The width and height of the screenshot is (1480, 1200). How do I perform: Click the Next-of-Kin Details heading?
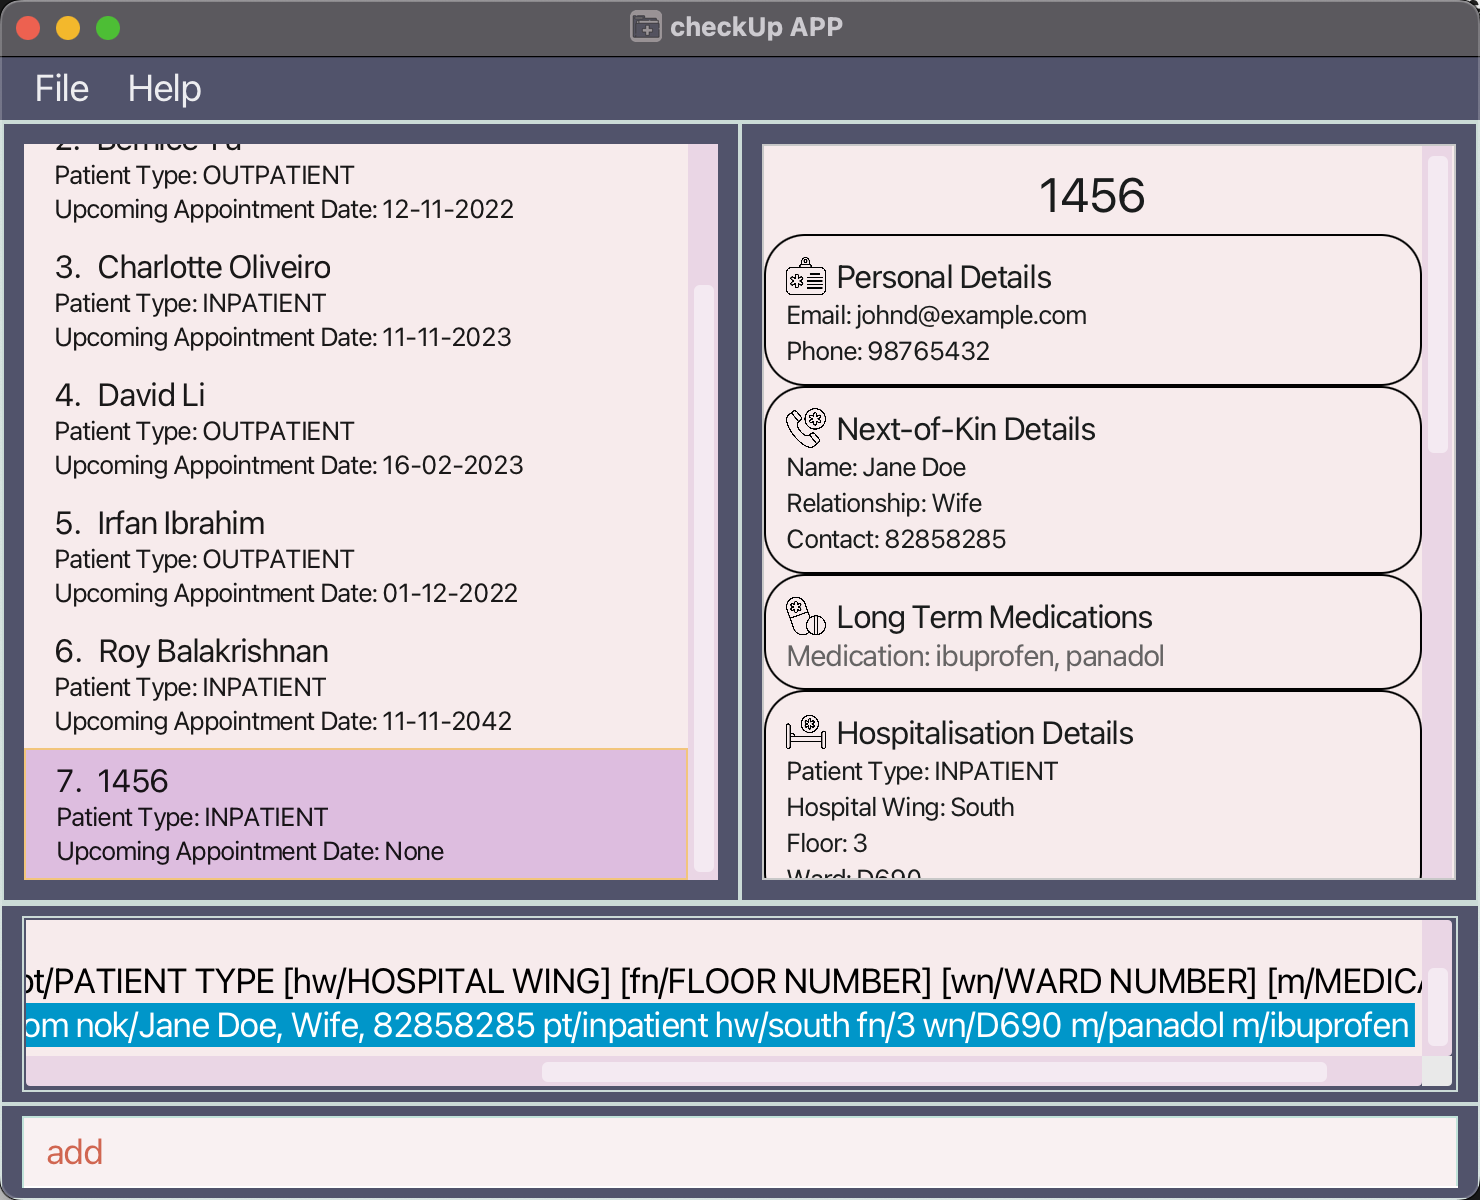click(x=966, y=429)
